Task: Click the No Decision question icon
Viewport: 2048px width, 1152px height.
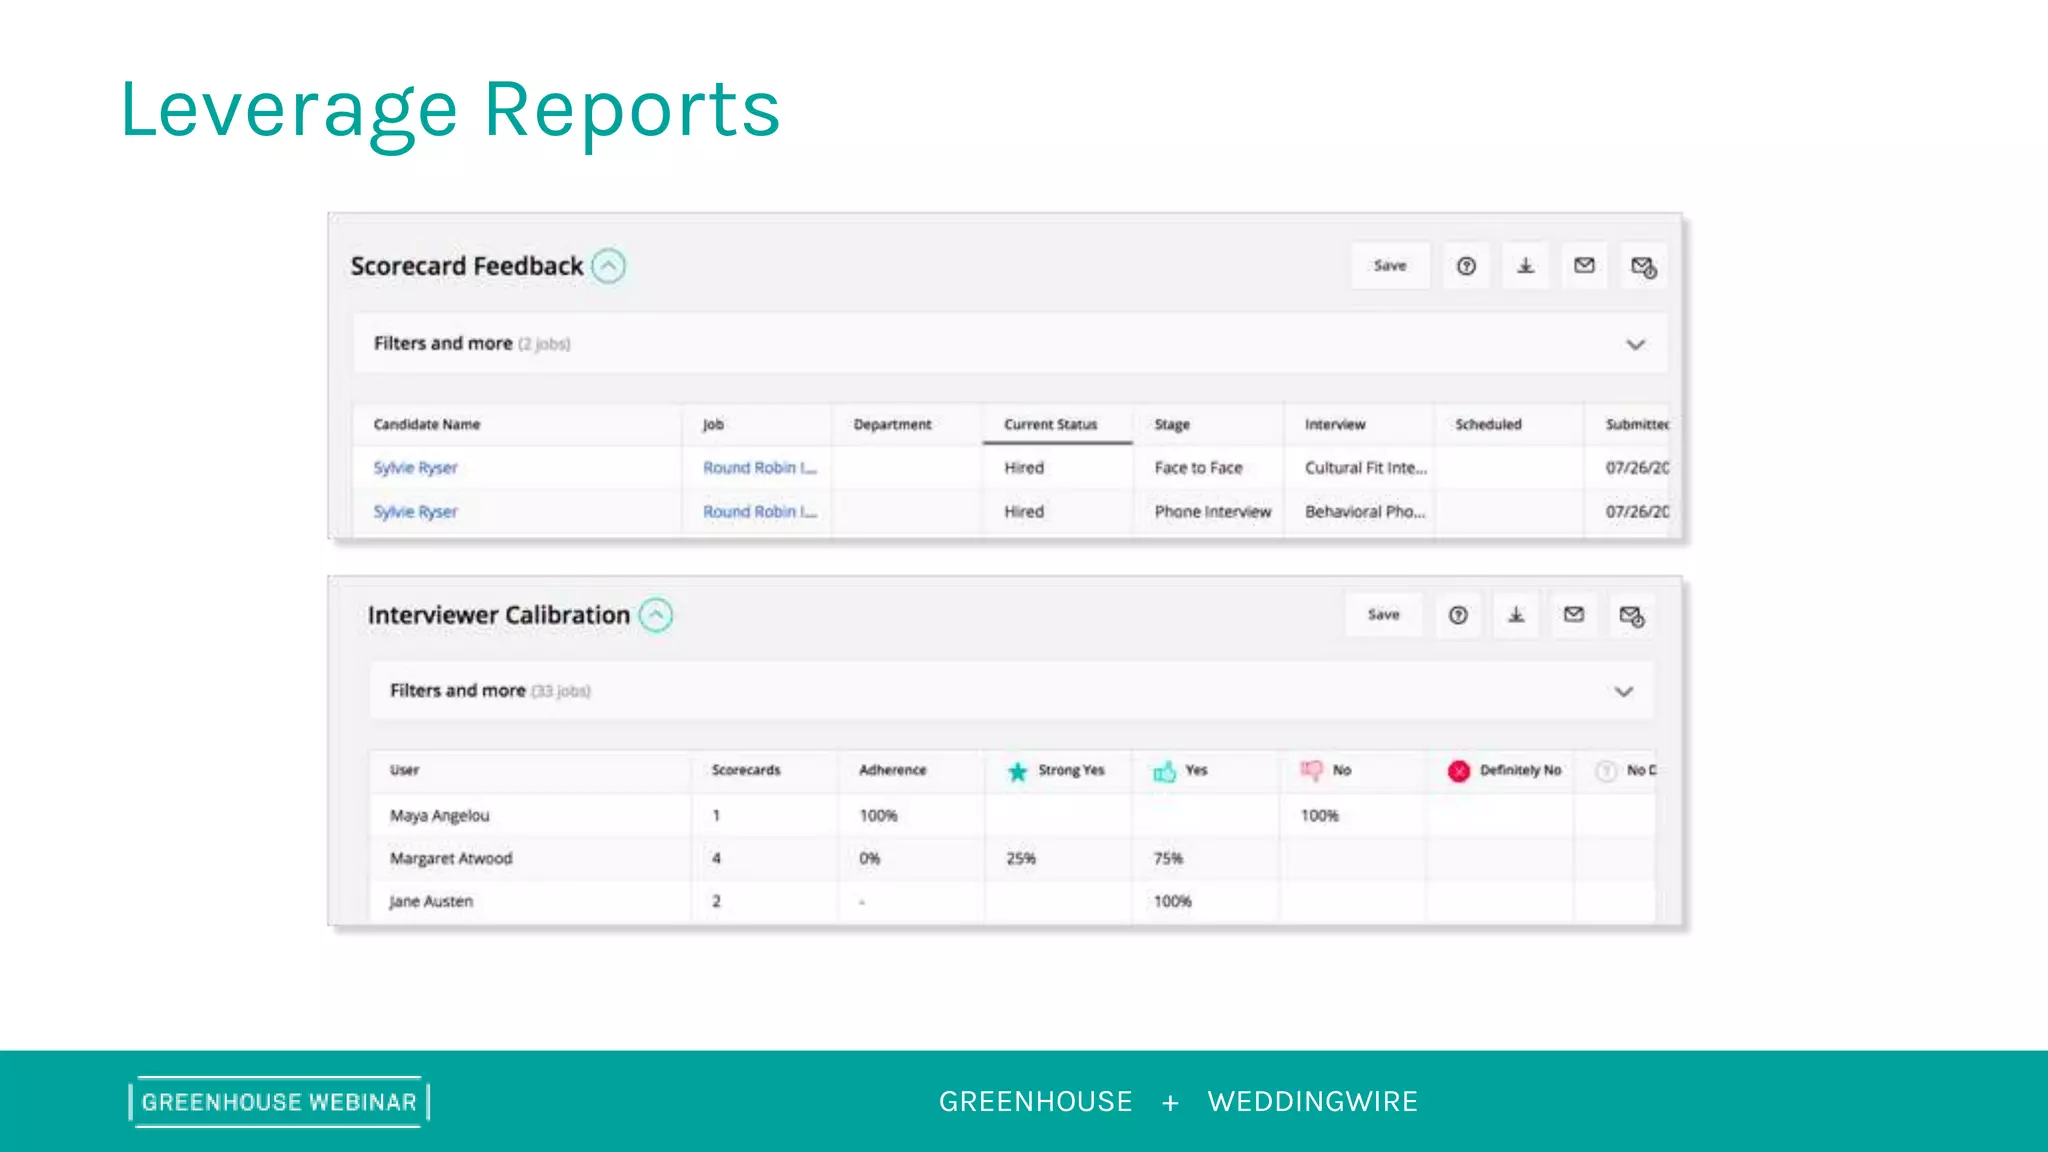Action: point(1606,771)
